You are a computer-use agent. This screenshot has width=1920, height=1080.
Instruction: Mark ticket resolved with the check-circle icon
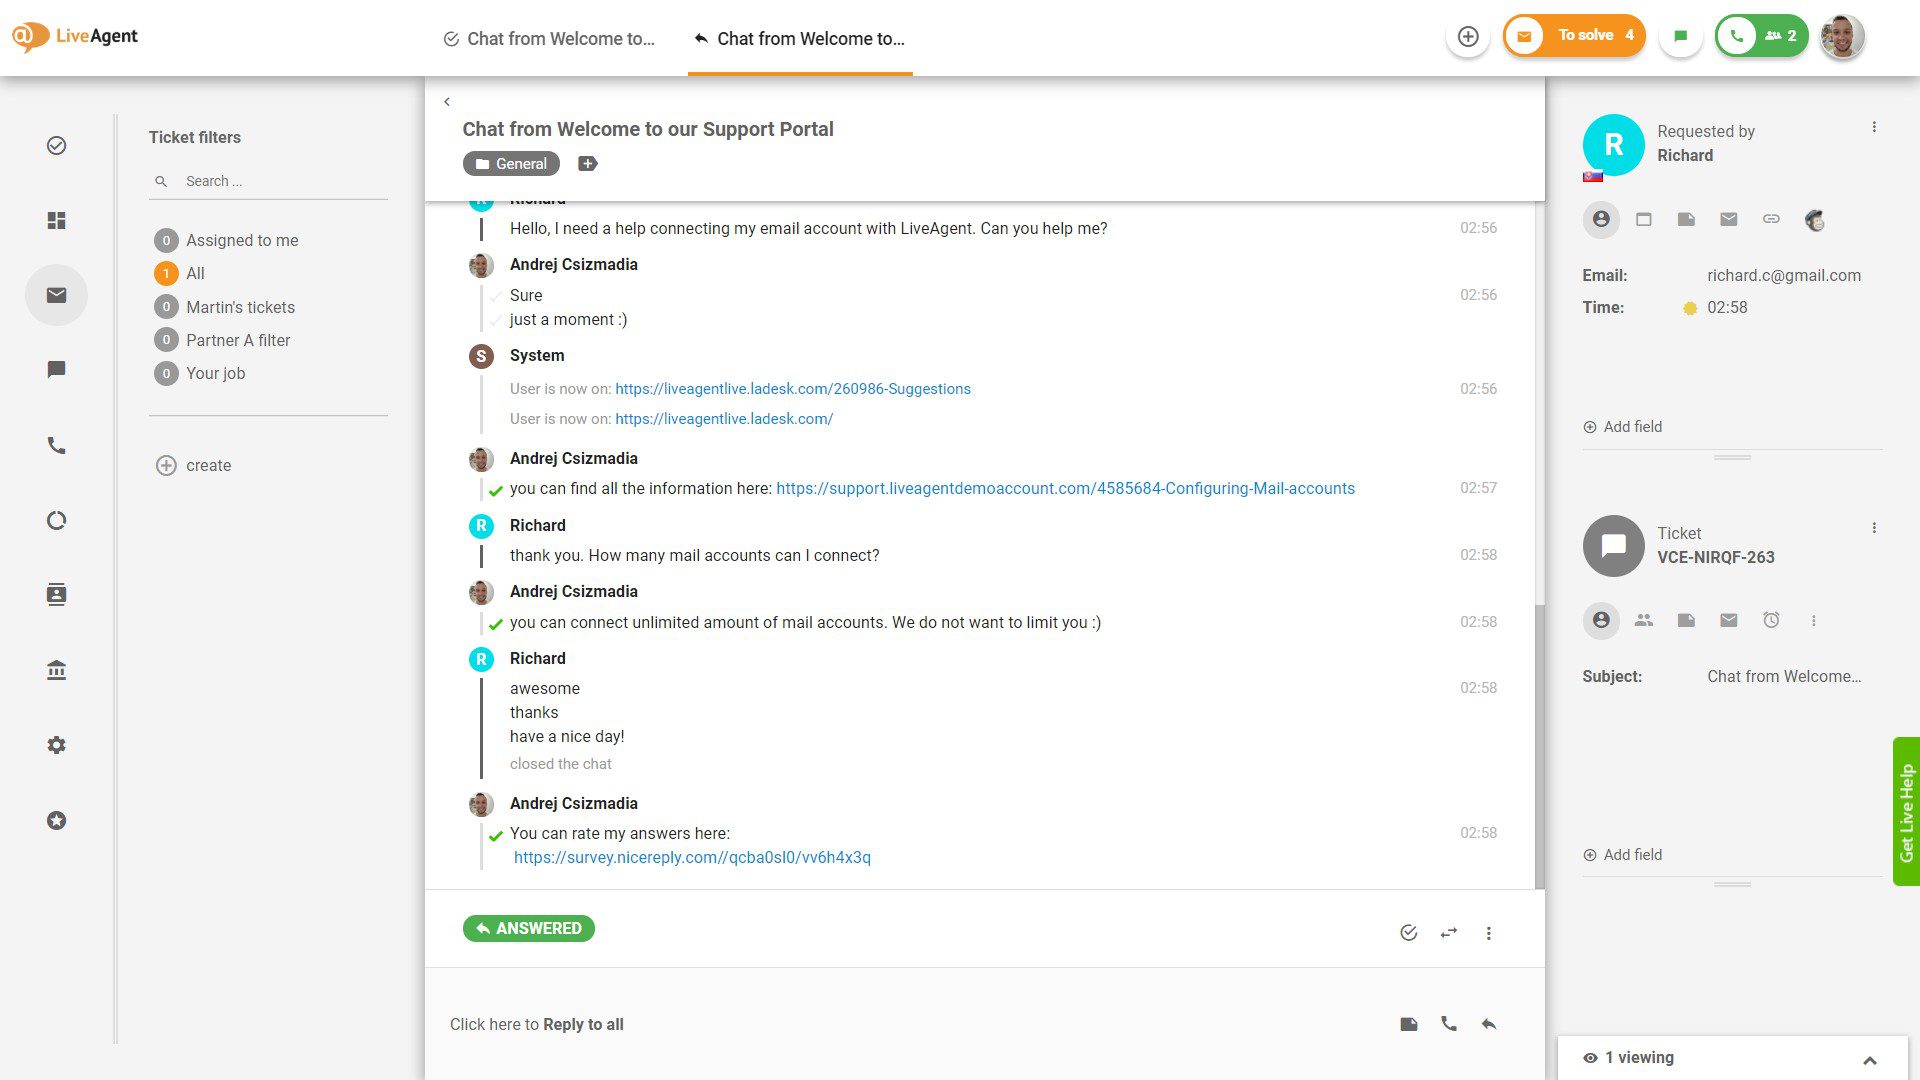(x=1408, y=932)
